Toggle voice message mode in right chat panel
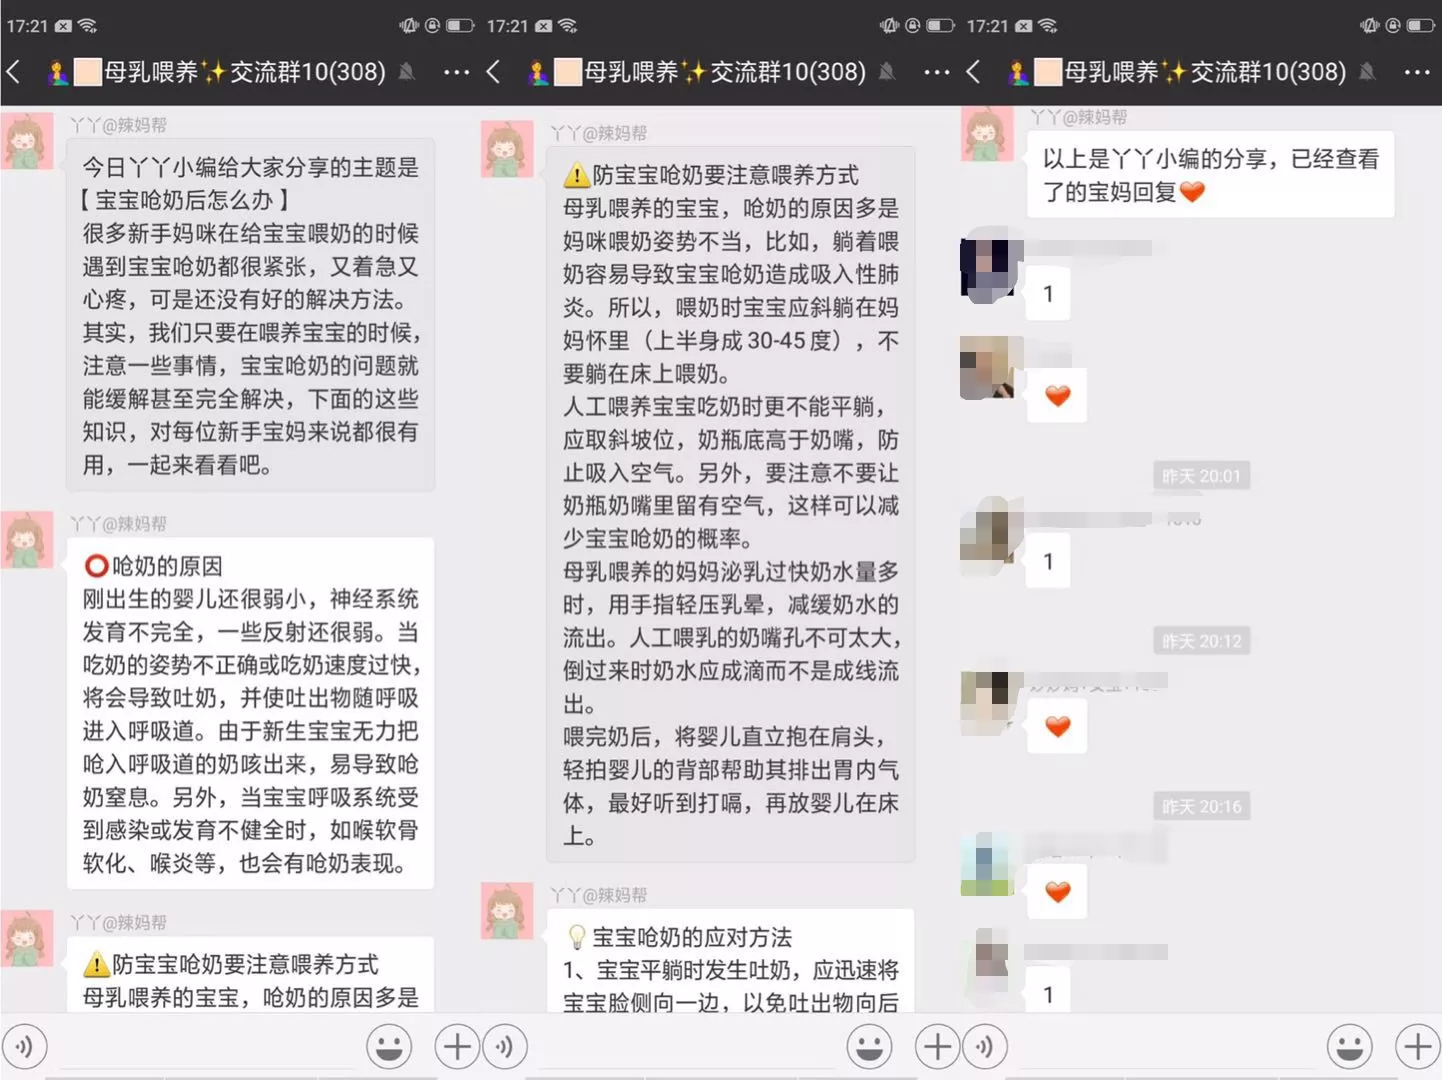The image size is (1442, 1080). [x=984, y=1047]
